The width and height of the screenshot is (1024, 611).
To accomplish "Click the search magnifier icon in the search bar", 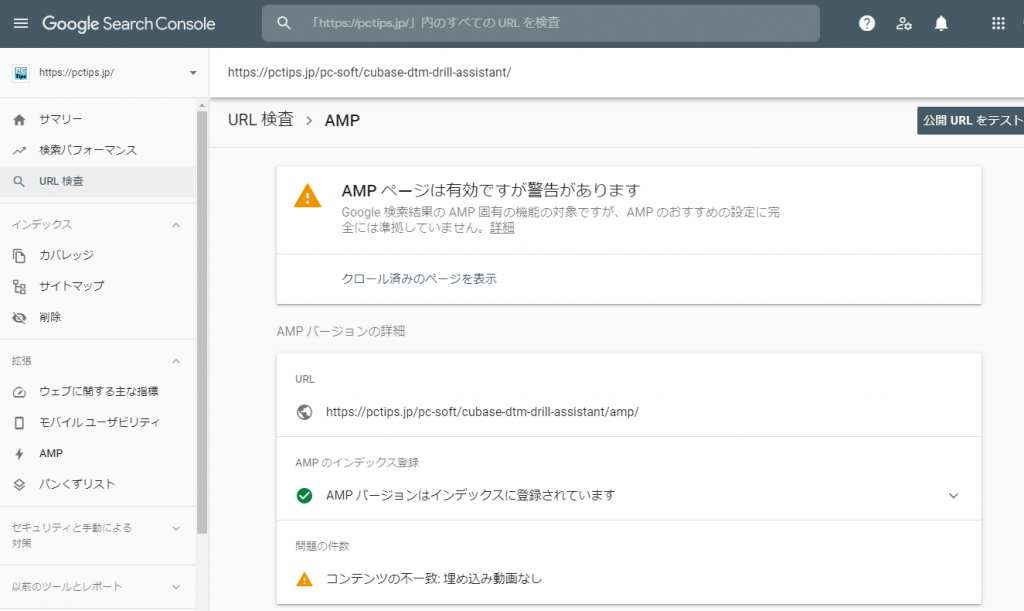I will click(283, 23).
